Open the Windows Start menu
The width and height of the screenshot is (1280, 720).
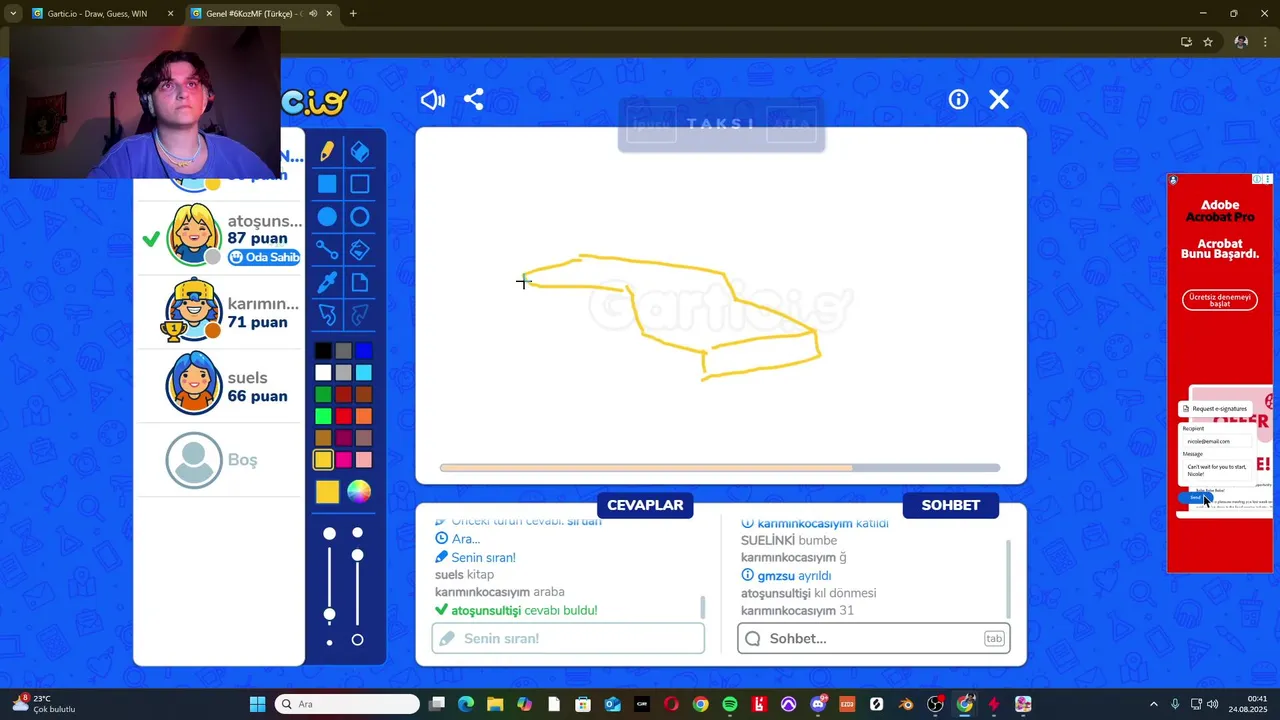[257, 704]
